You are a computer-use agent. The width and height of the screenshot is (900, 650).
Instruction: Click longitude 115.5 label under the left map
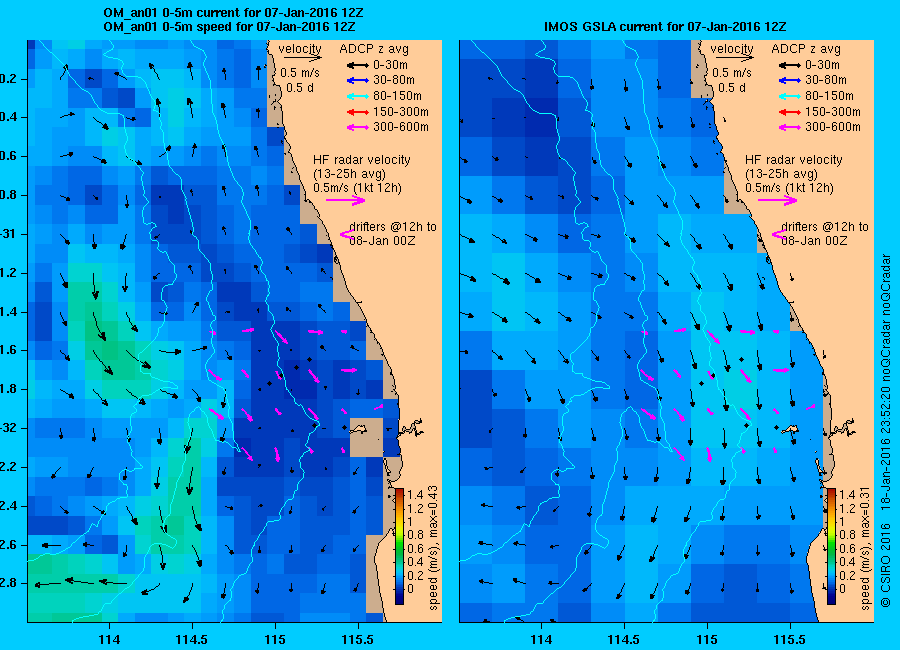coord(358,640)
